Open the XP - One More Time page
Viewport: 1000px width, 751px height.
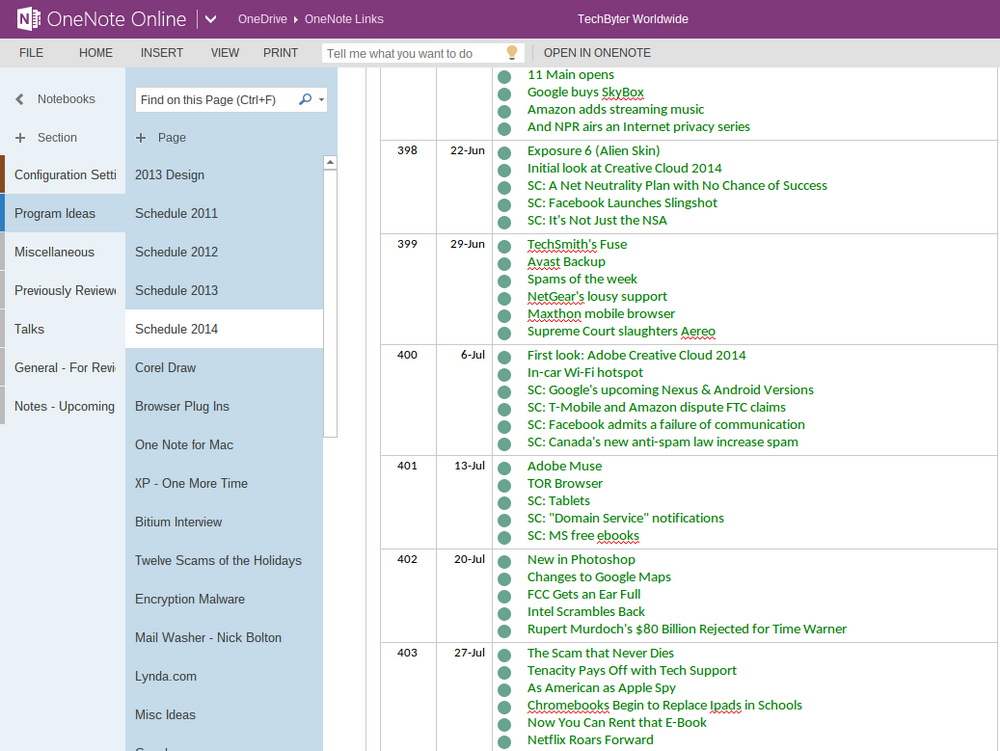point(224,483)
